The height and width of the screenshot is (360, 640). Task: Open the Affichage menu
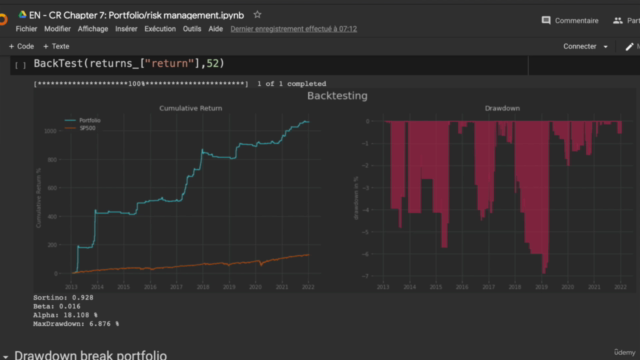93,29
